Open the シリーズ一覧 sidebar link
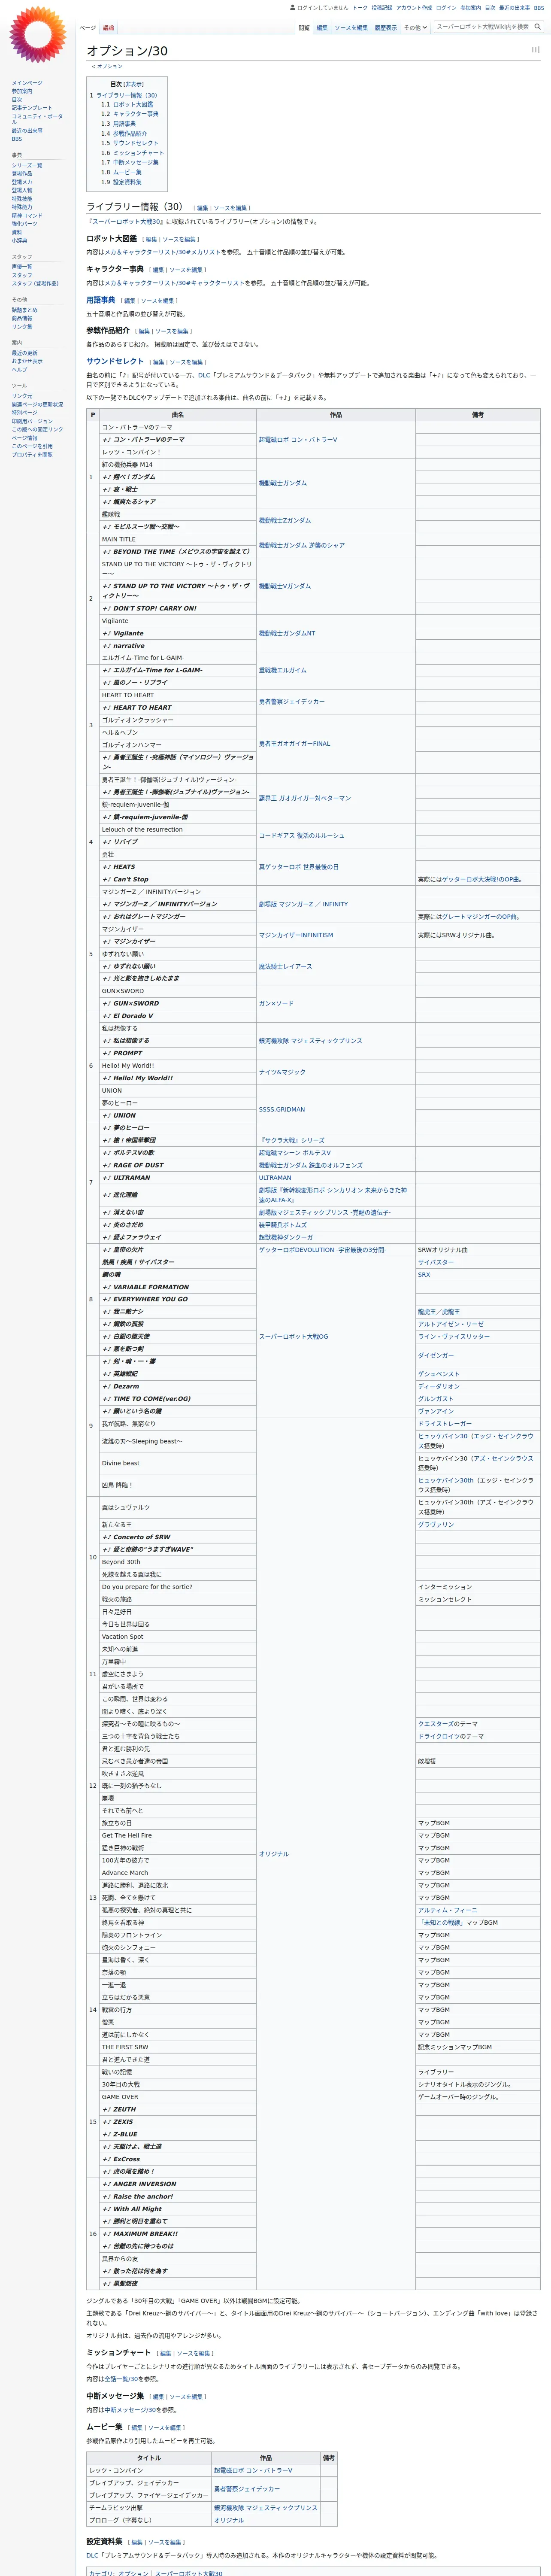The width and height of the screenshot is (551, 2576). click(27, 165)
